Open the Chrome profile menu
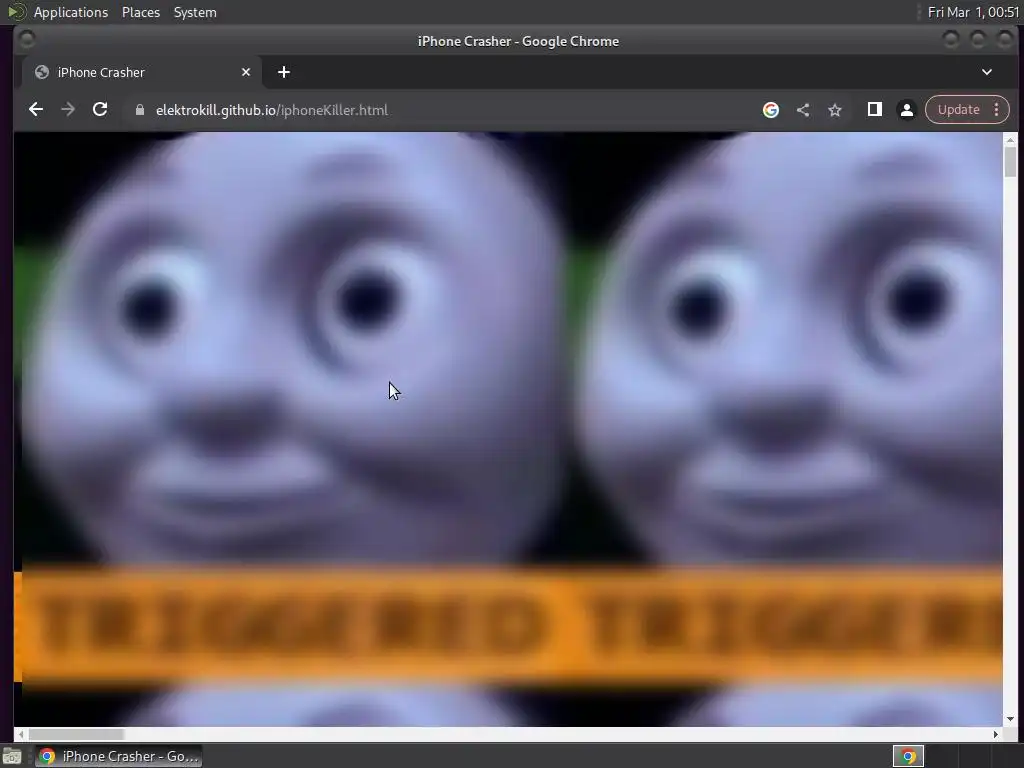Screen dimensions: 1024x768 pyautogui.click(x=906, y=110)
